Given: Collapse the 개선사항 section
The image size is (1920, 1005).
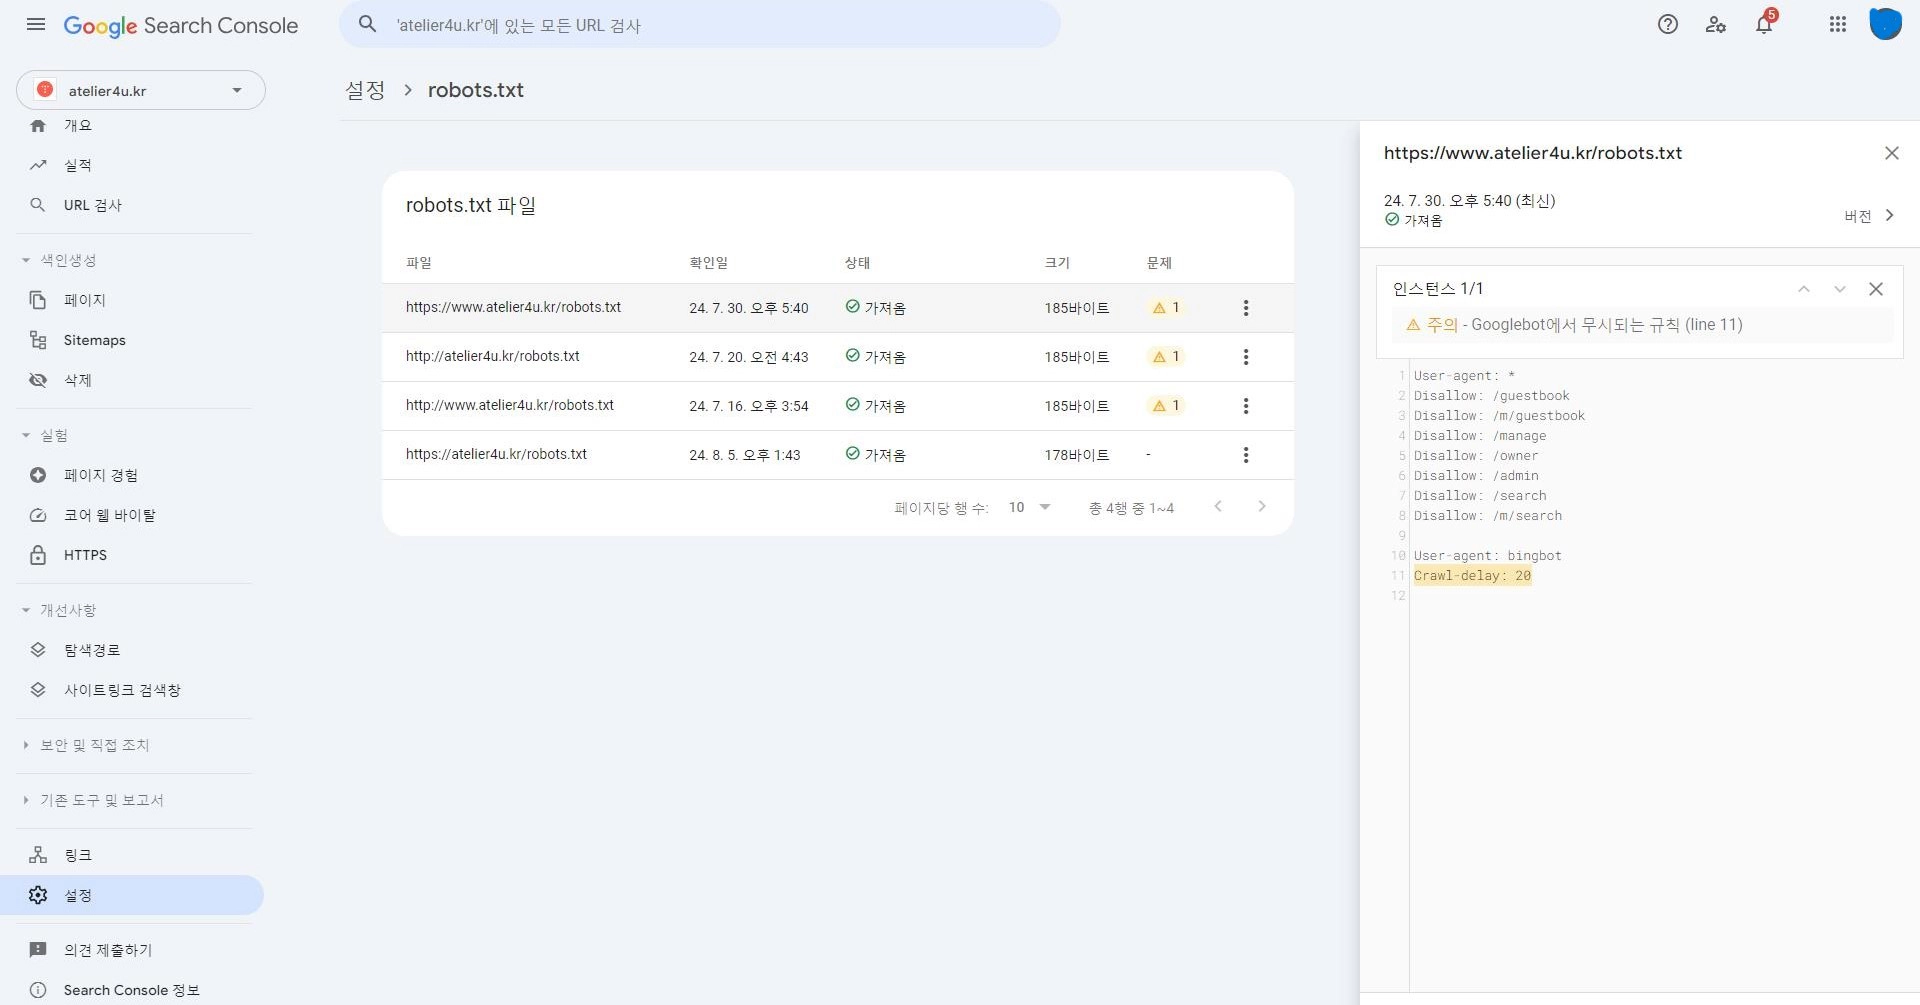Looking at the screenshot, I should tap(60, 610).
